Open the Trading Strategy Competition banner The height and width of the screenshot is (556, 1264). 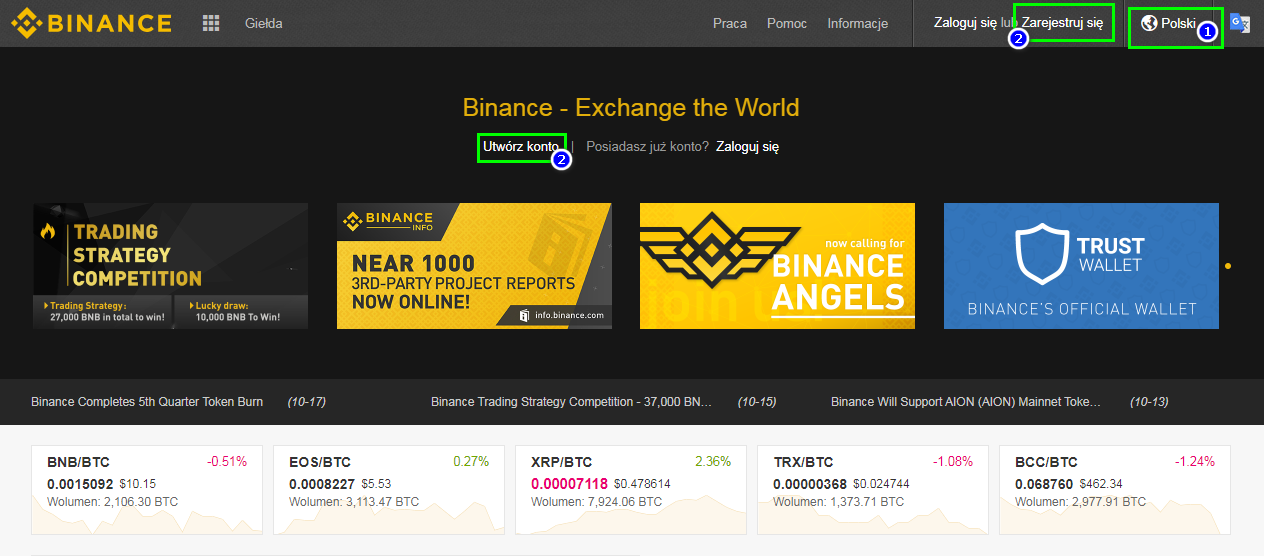coord(170,266)
